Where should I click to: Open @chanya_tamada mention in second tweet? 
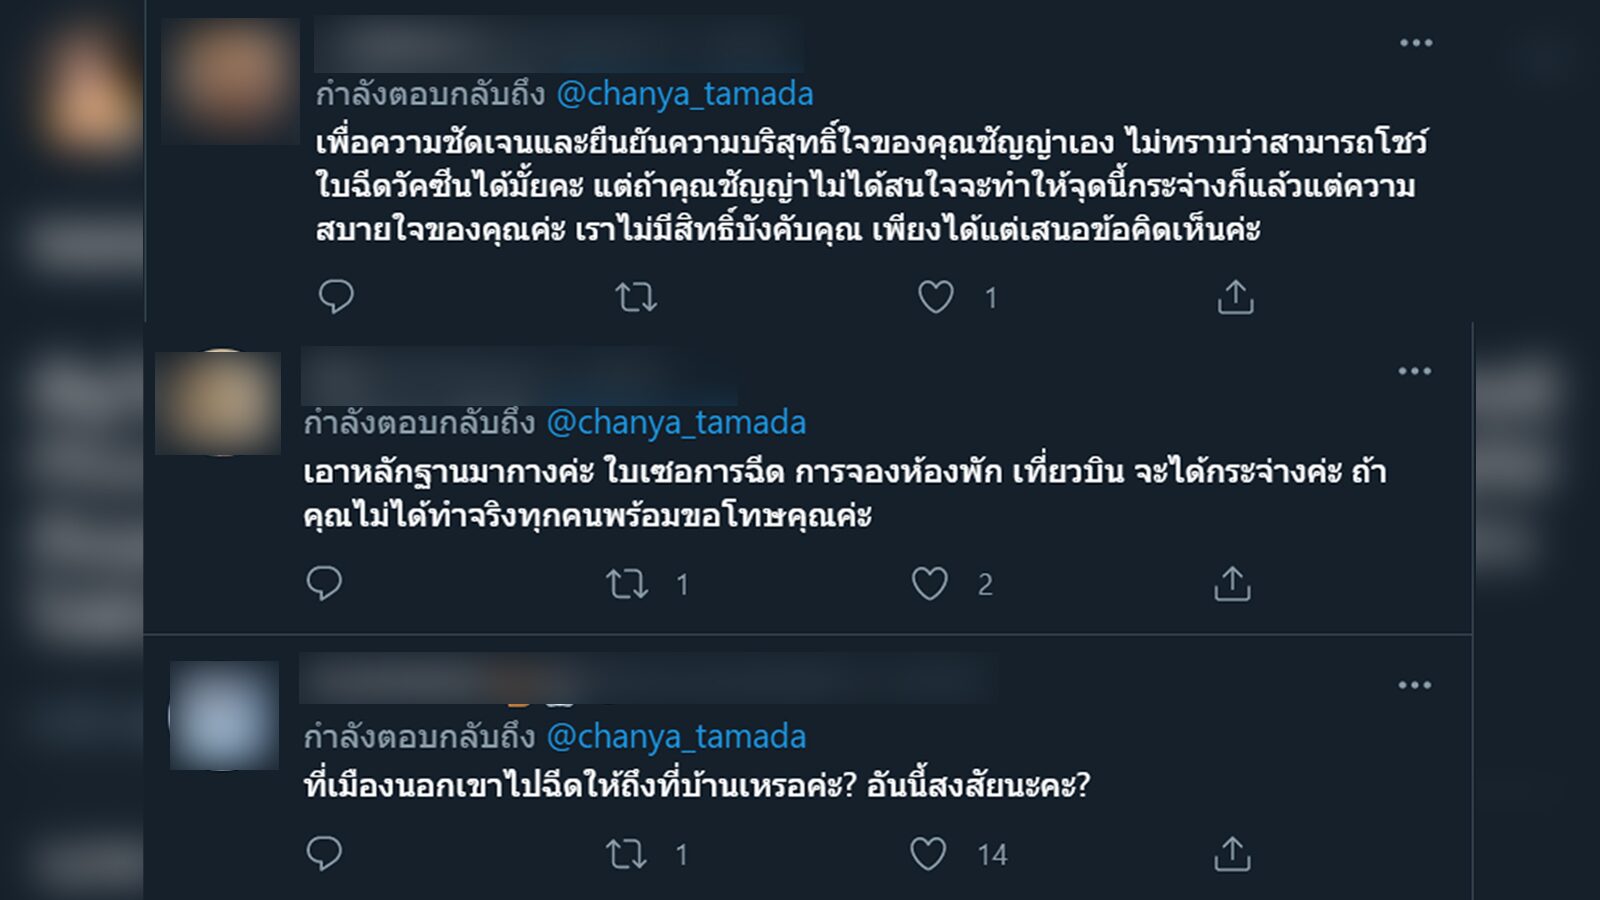[676, 423]
